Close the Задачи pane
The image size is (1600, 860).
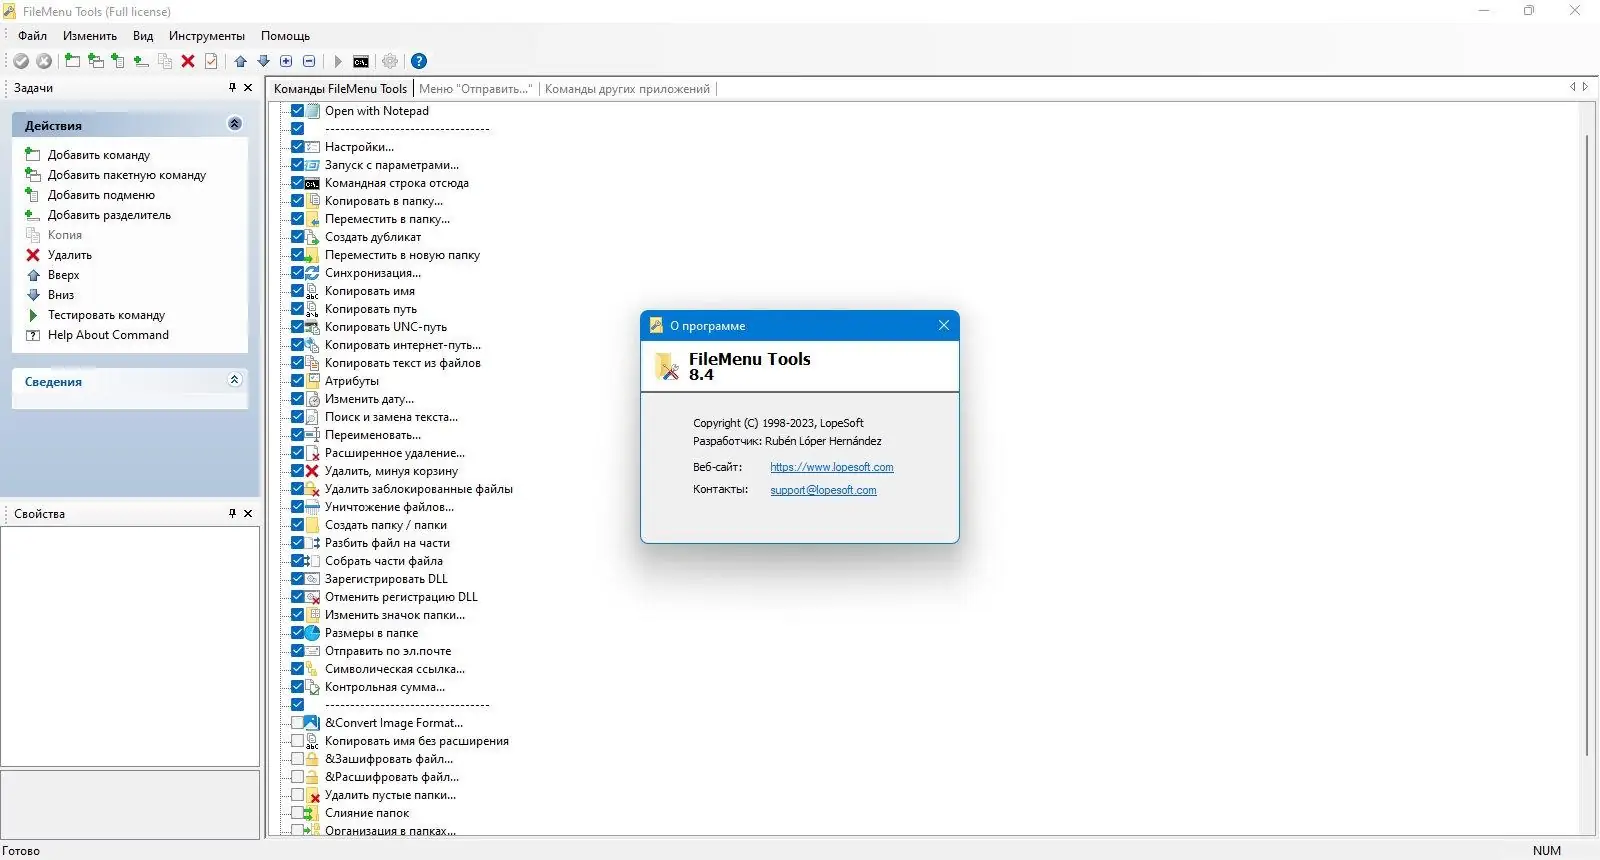pyautogui.click(x=249, y=88)
